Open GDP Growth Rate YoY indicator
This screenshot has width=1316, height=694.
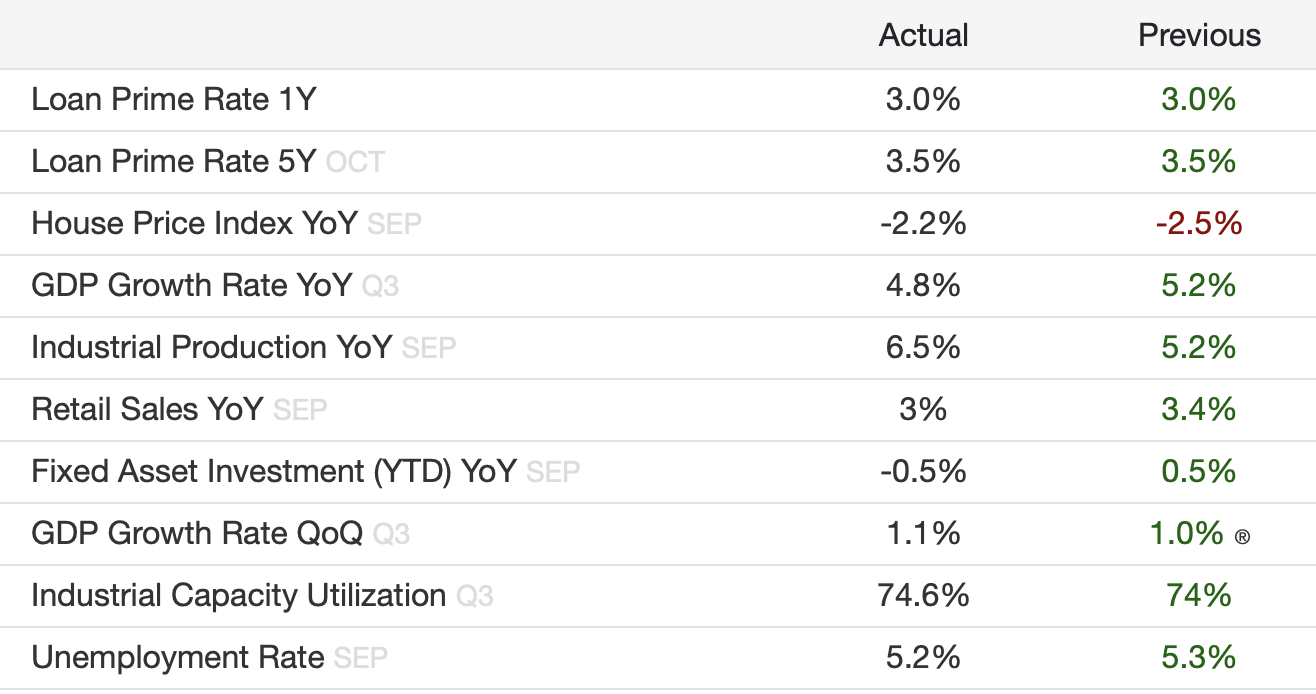coord(191,285)
